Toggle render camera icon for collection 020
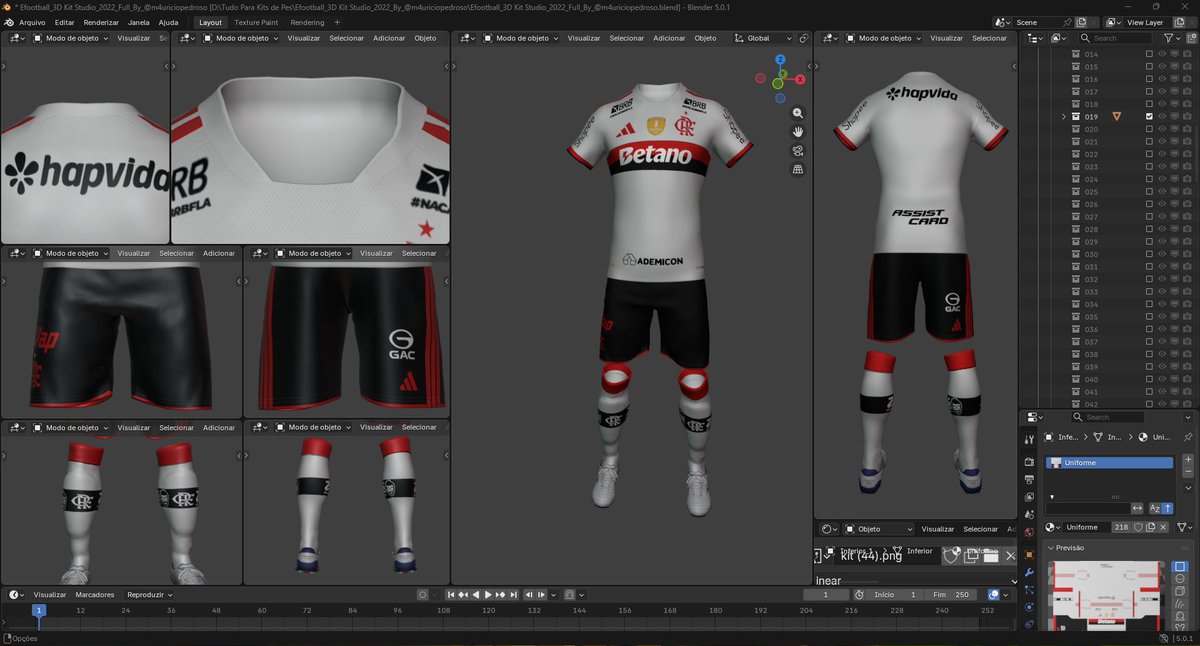1200x646 pixels. tap(1187, 129)
